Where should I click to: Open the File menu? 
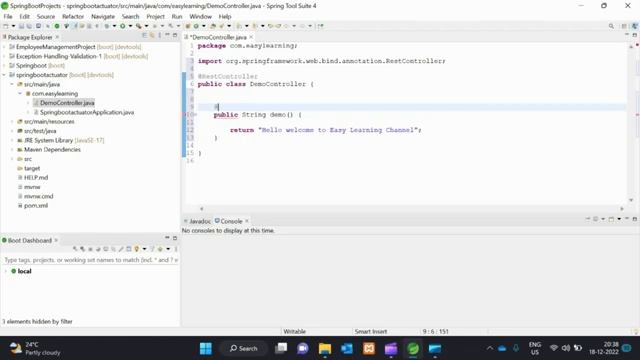tap(8, 16)
